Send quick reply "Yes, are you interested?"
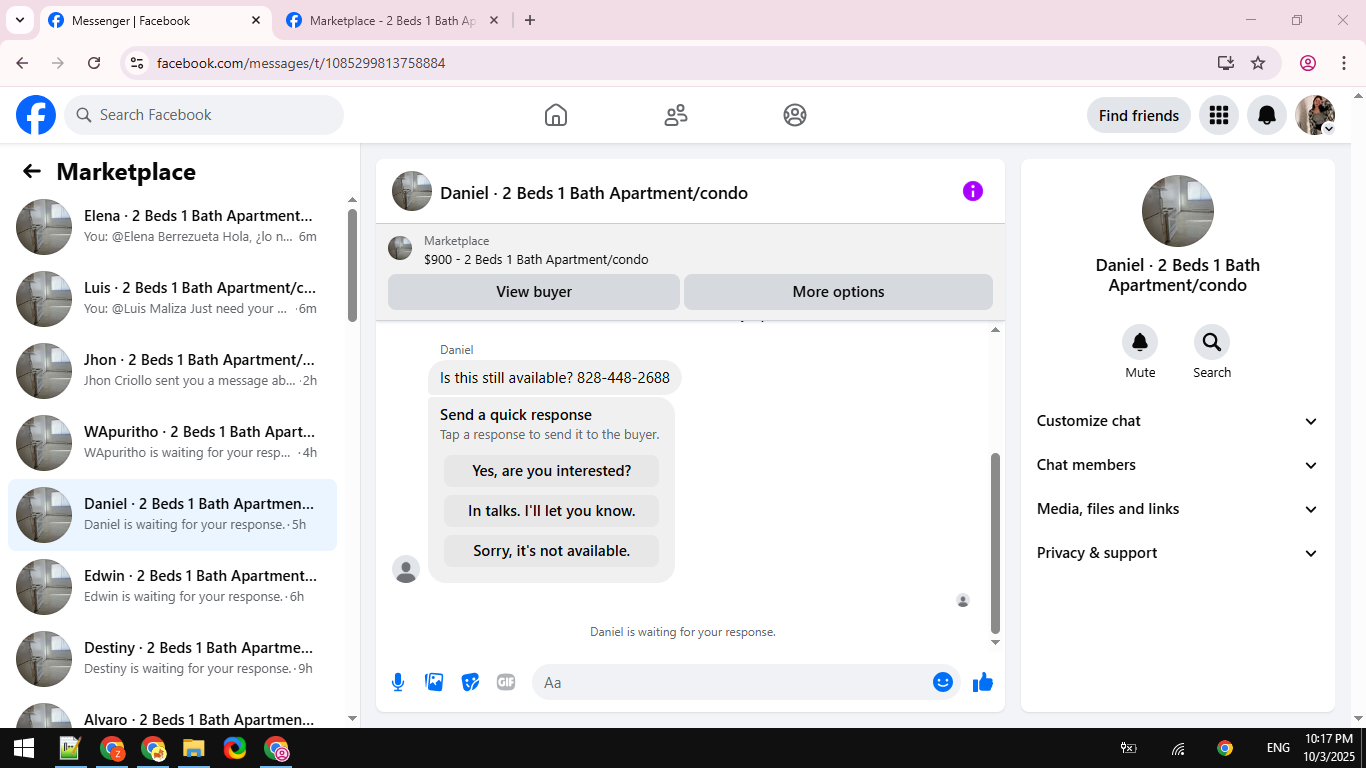This screenshot has height=768, width=1366. pos(552,471)
